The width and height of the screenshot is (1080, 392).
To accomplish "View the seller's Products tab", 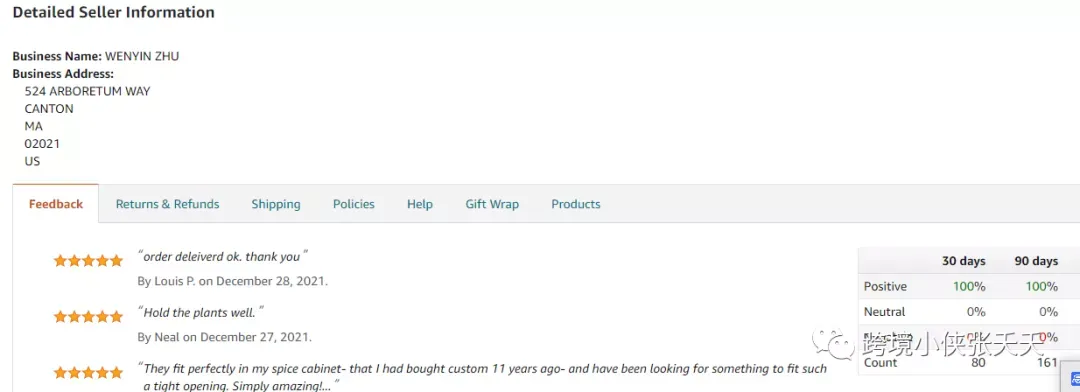I will pos(576,204).
